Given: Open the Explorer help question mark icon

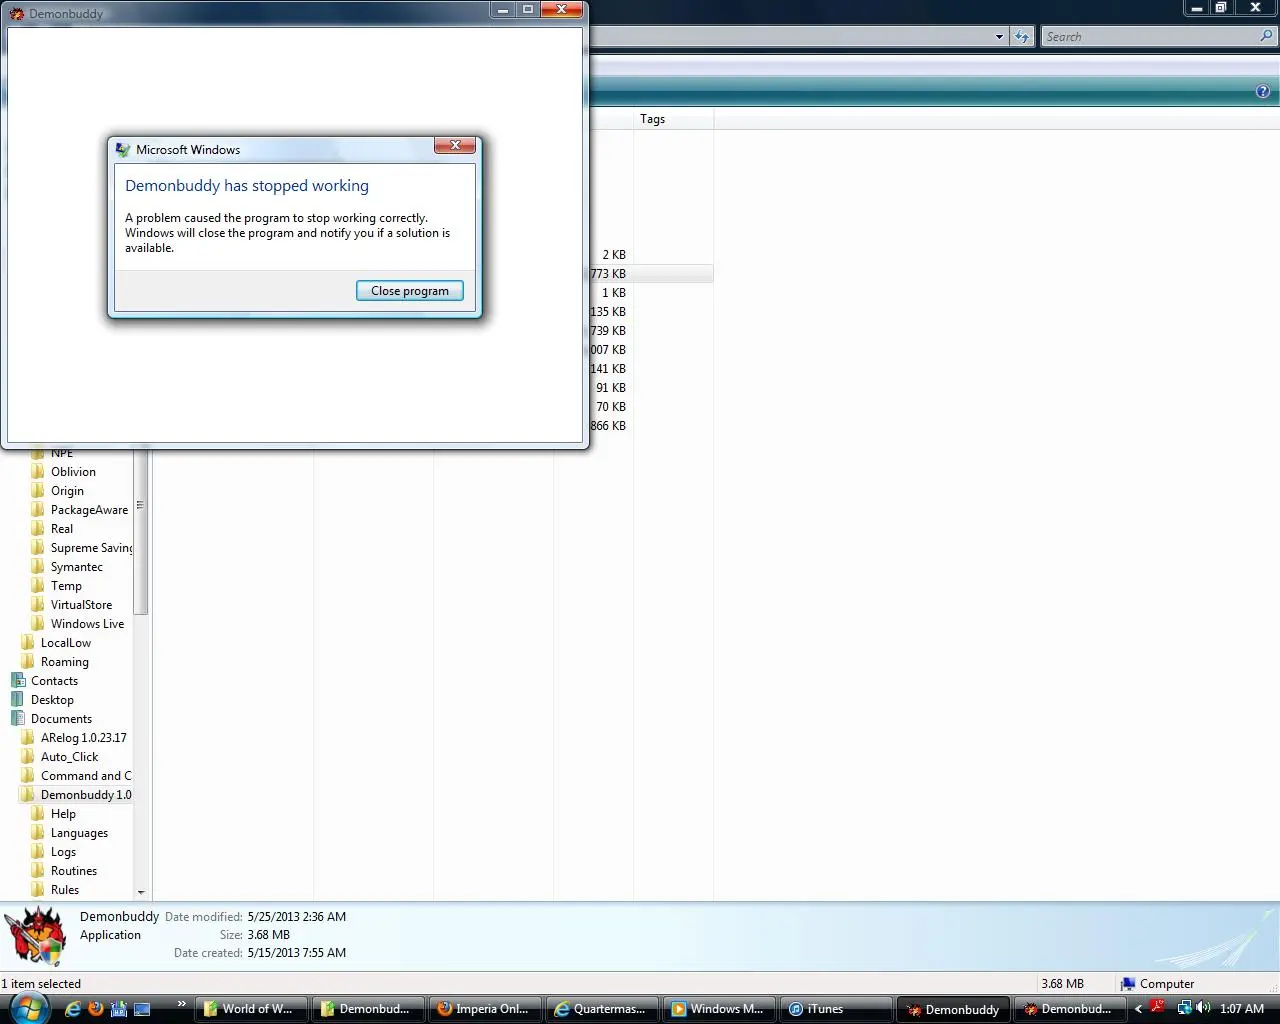Looking at the screenshot, I should pos(1262,92).
